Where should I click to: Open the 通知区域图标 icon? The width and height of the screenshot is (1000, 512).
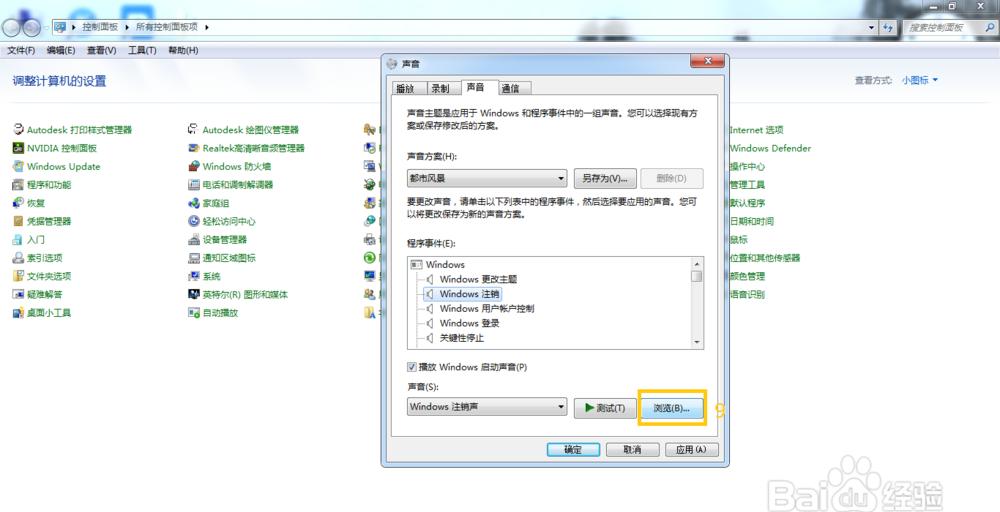point(193,258)
